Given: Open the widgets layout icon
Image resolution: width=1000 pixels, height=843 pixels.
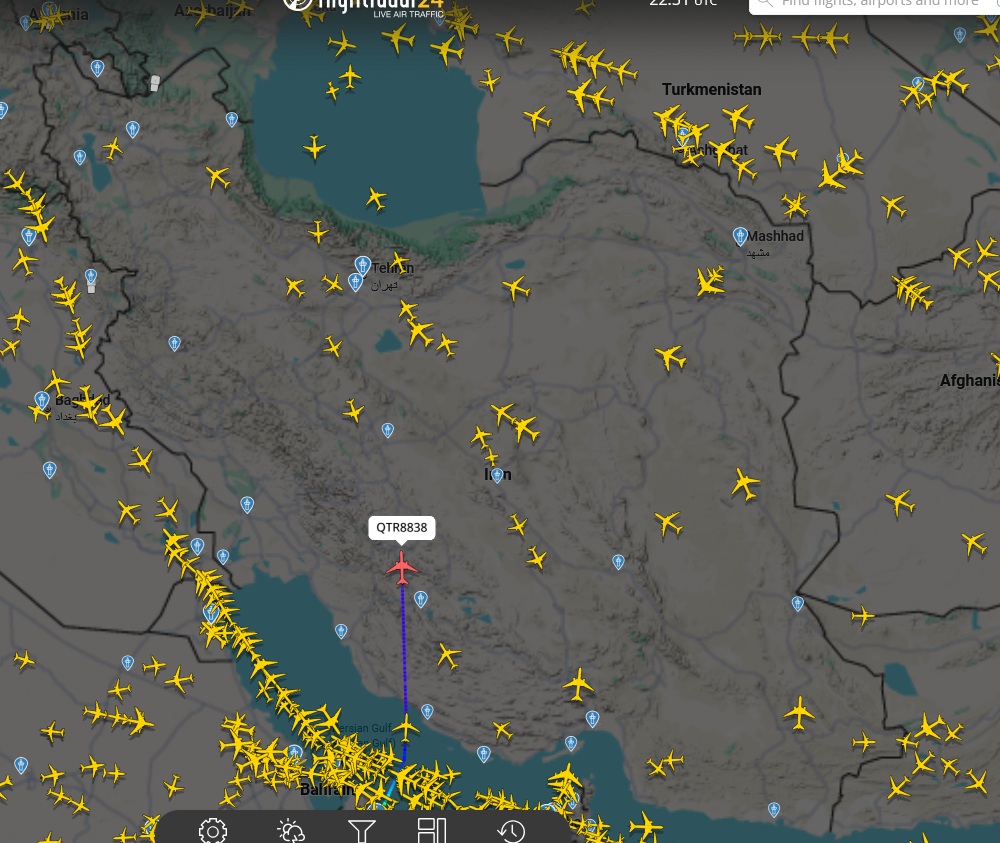Looking at the screenshot, I should 432,831.
